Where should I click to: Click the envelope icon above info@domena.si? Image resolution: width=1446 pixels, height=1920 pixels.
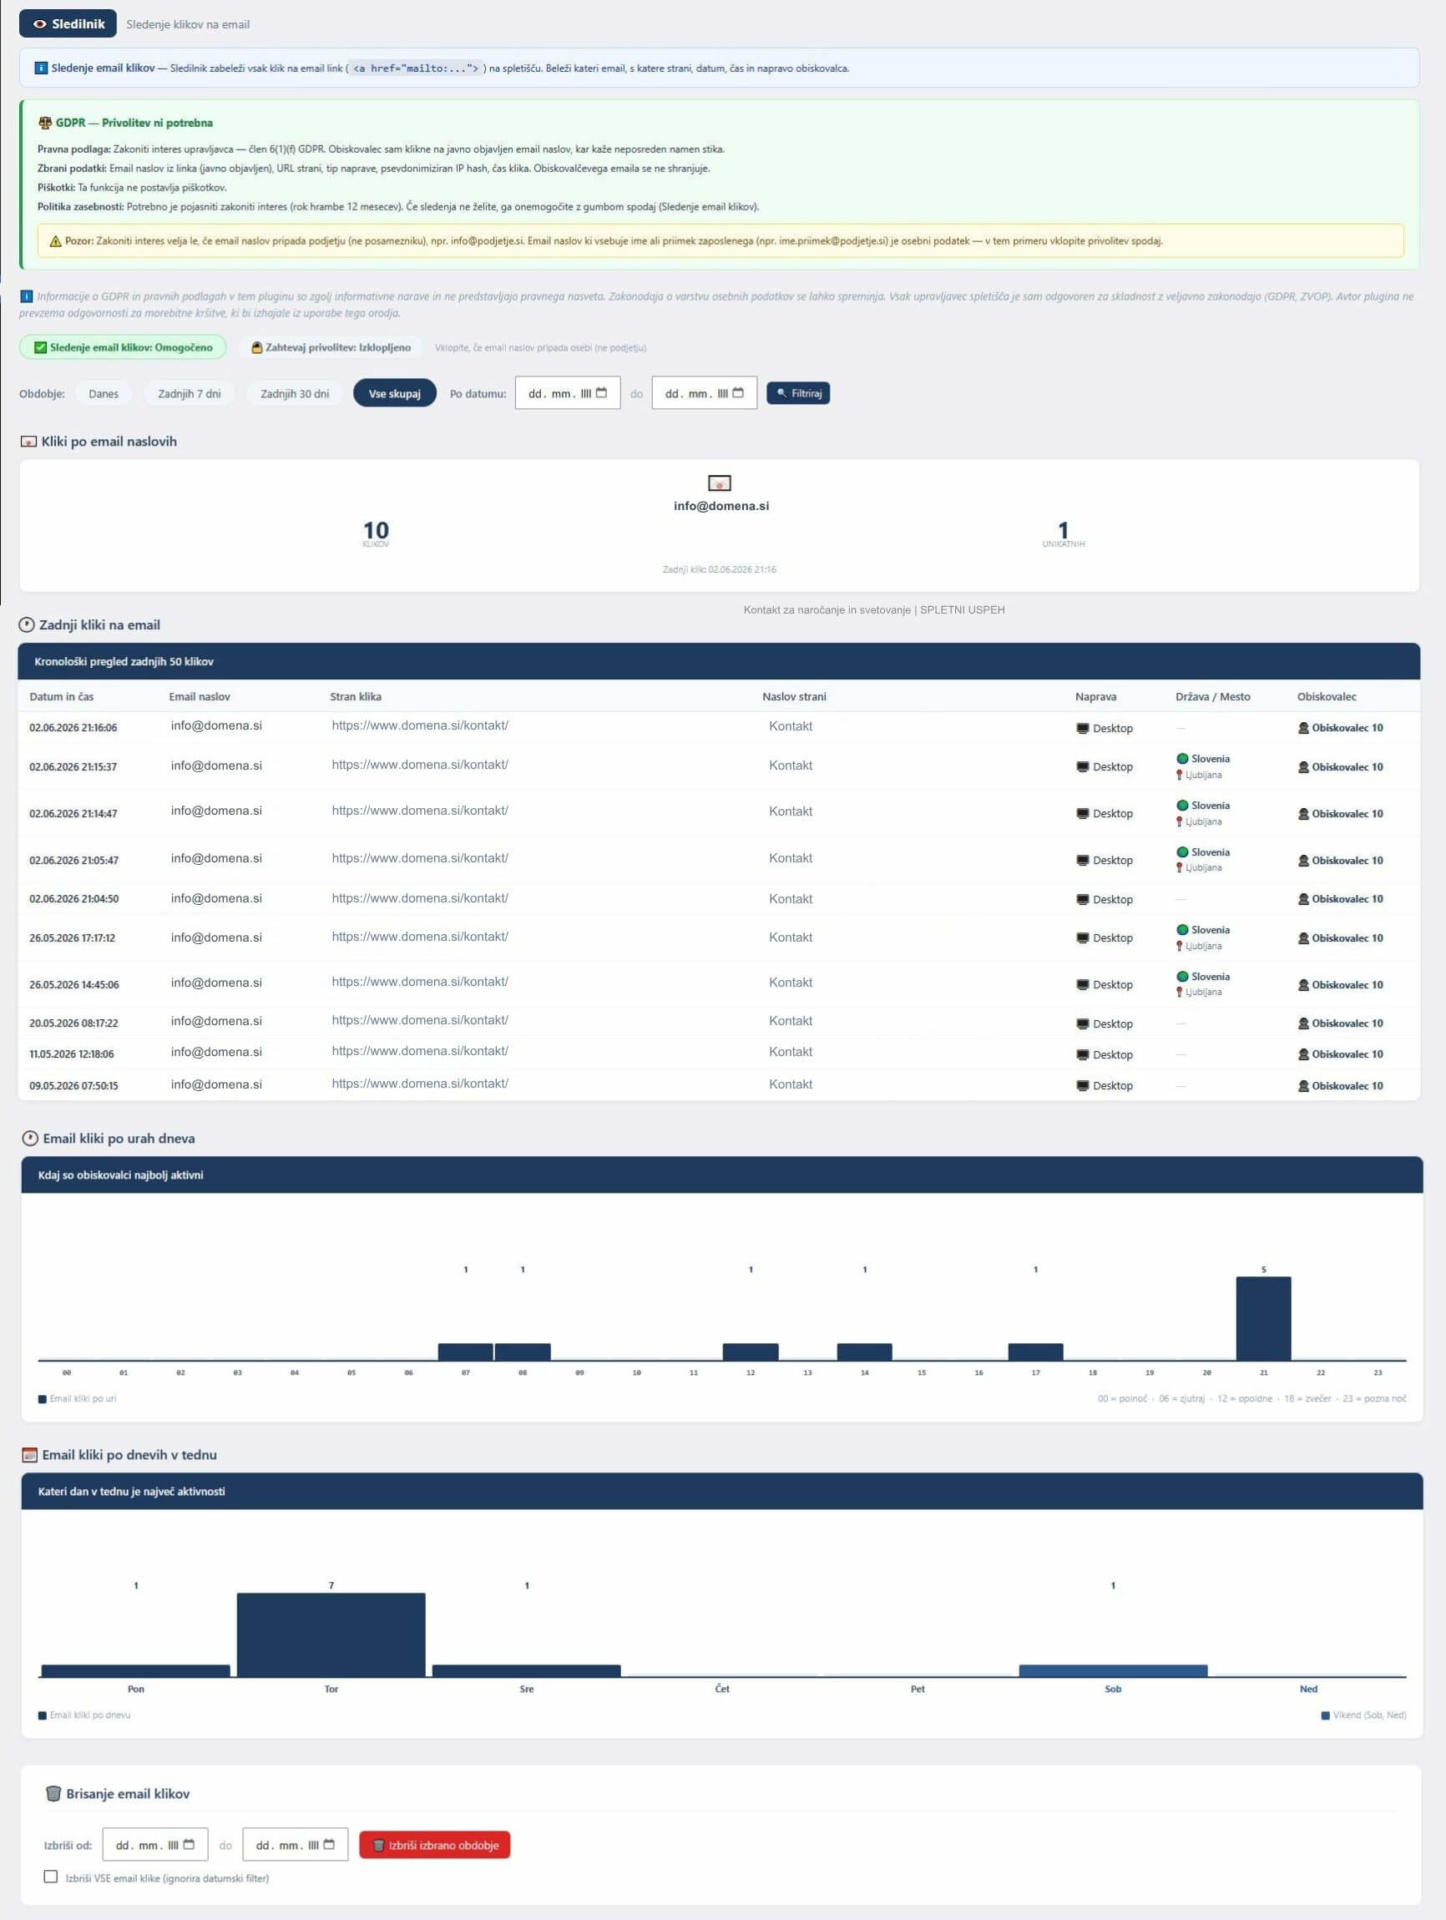click(720, 483)
